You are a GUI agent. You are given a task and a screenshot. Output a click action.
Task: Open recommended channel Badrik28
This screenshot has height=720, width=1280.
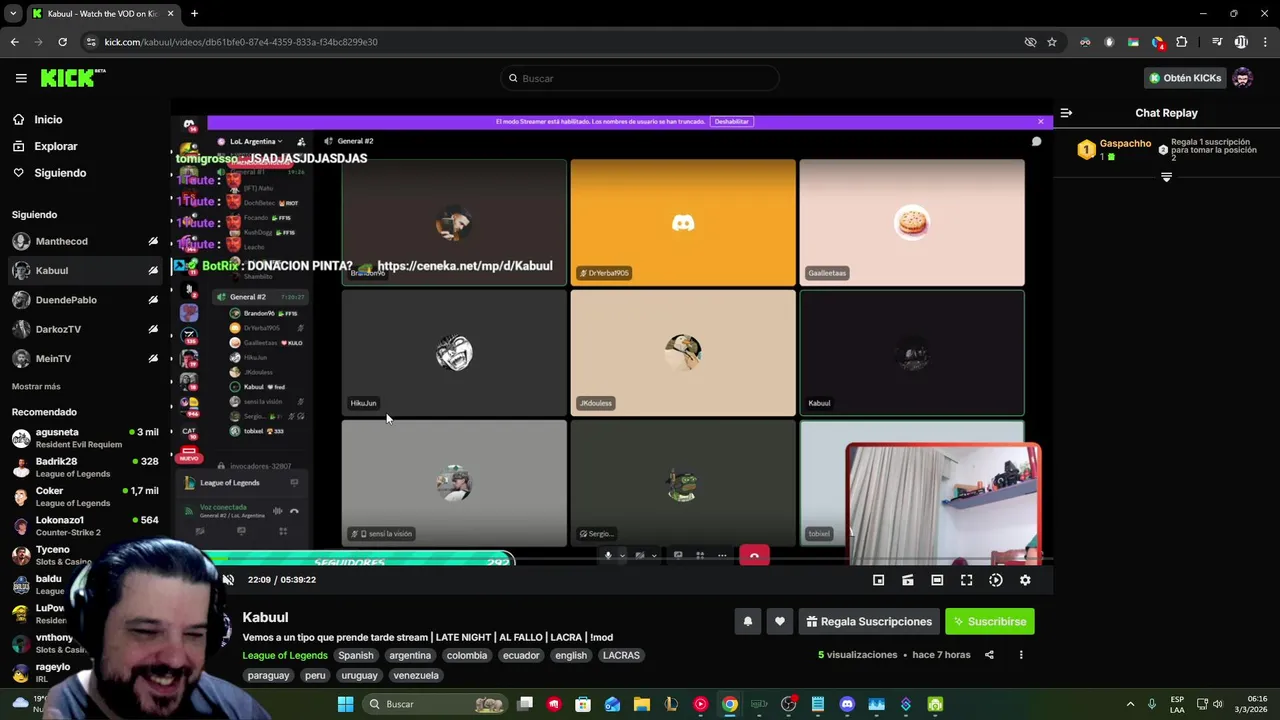[x=85, y=467]
